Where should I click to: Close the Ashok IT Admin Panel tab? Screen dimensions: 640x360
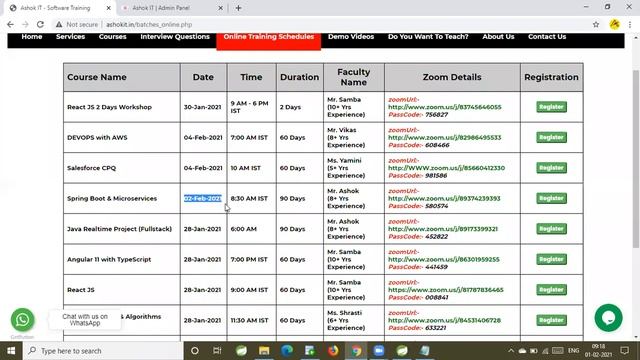tap(220, 8)
